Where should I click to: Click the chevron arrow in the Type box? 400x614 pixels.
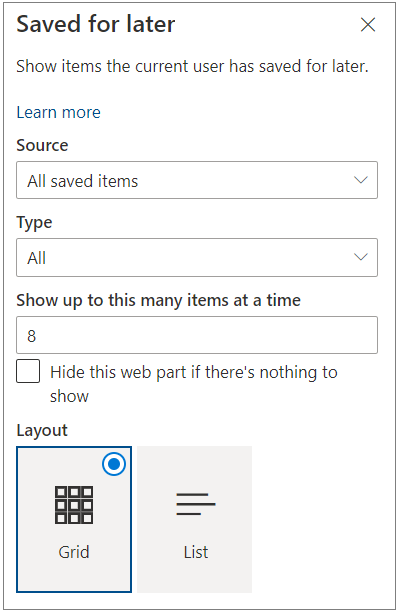coord(360,257)
